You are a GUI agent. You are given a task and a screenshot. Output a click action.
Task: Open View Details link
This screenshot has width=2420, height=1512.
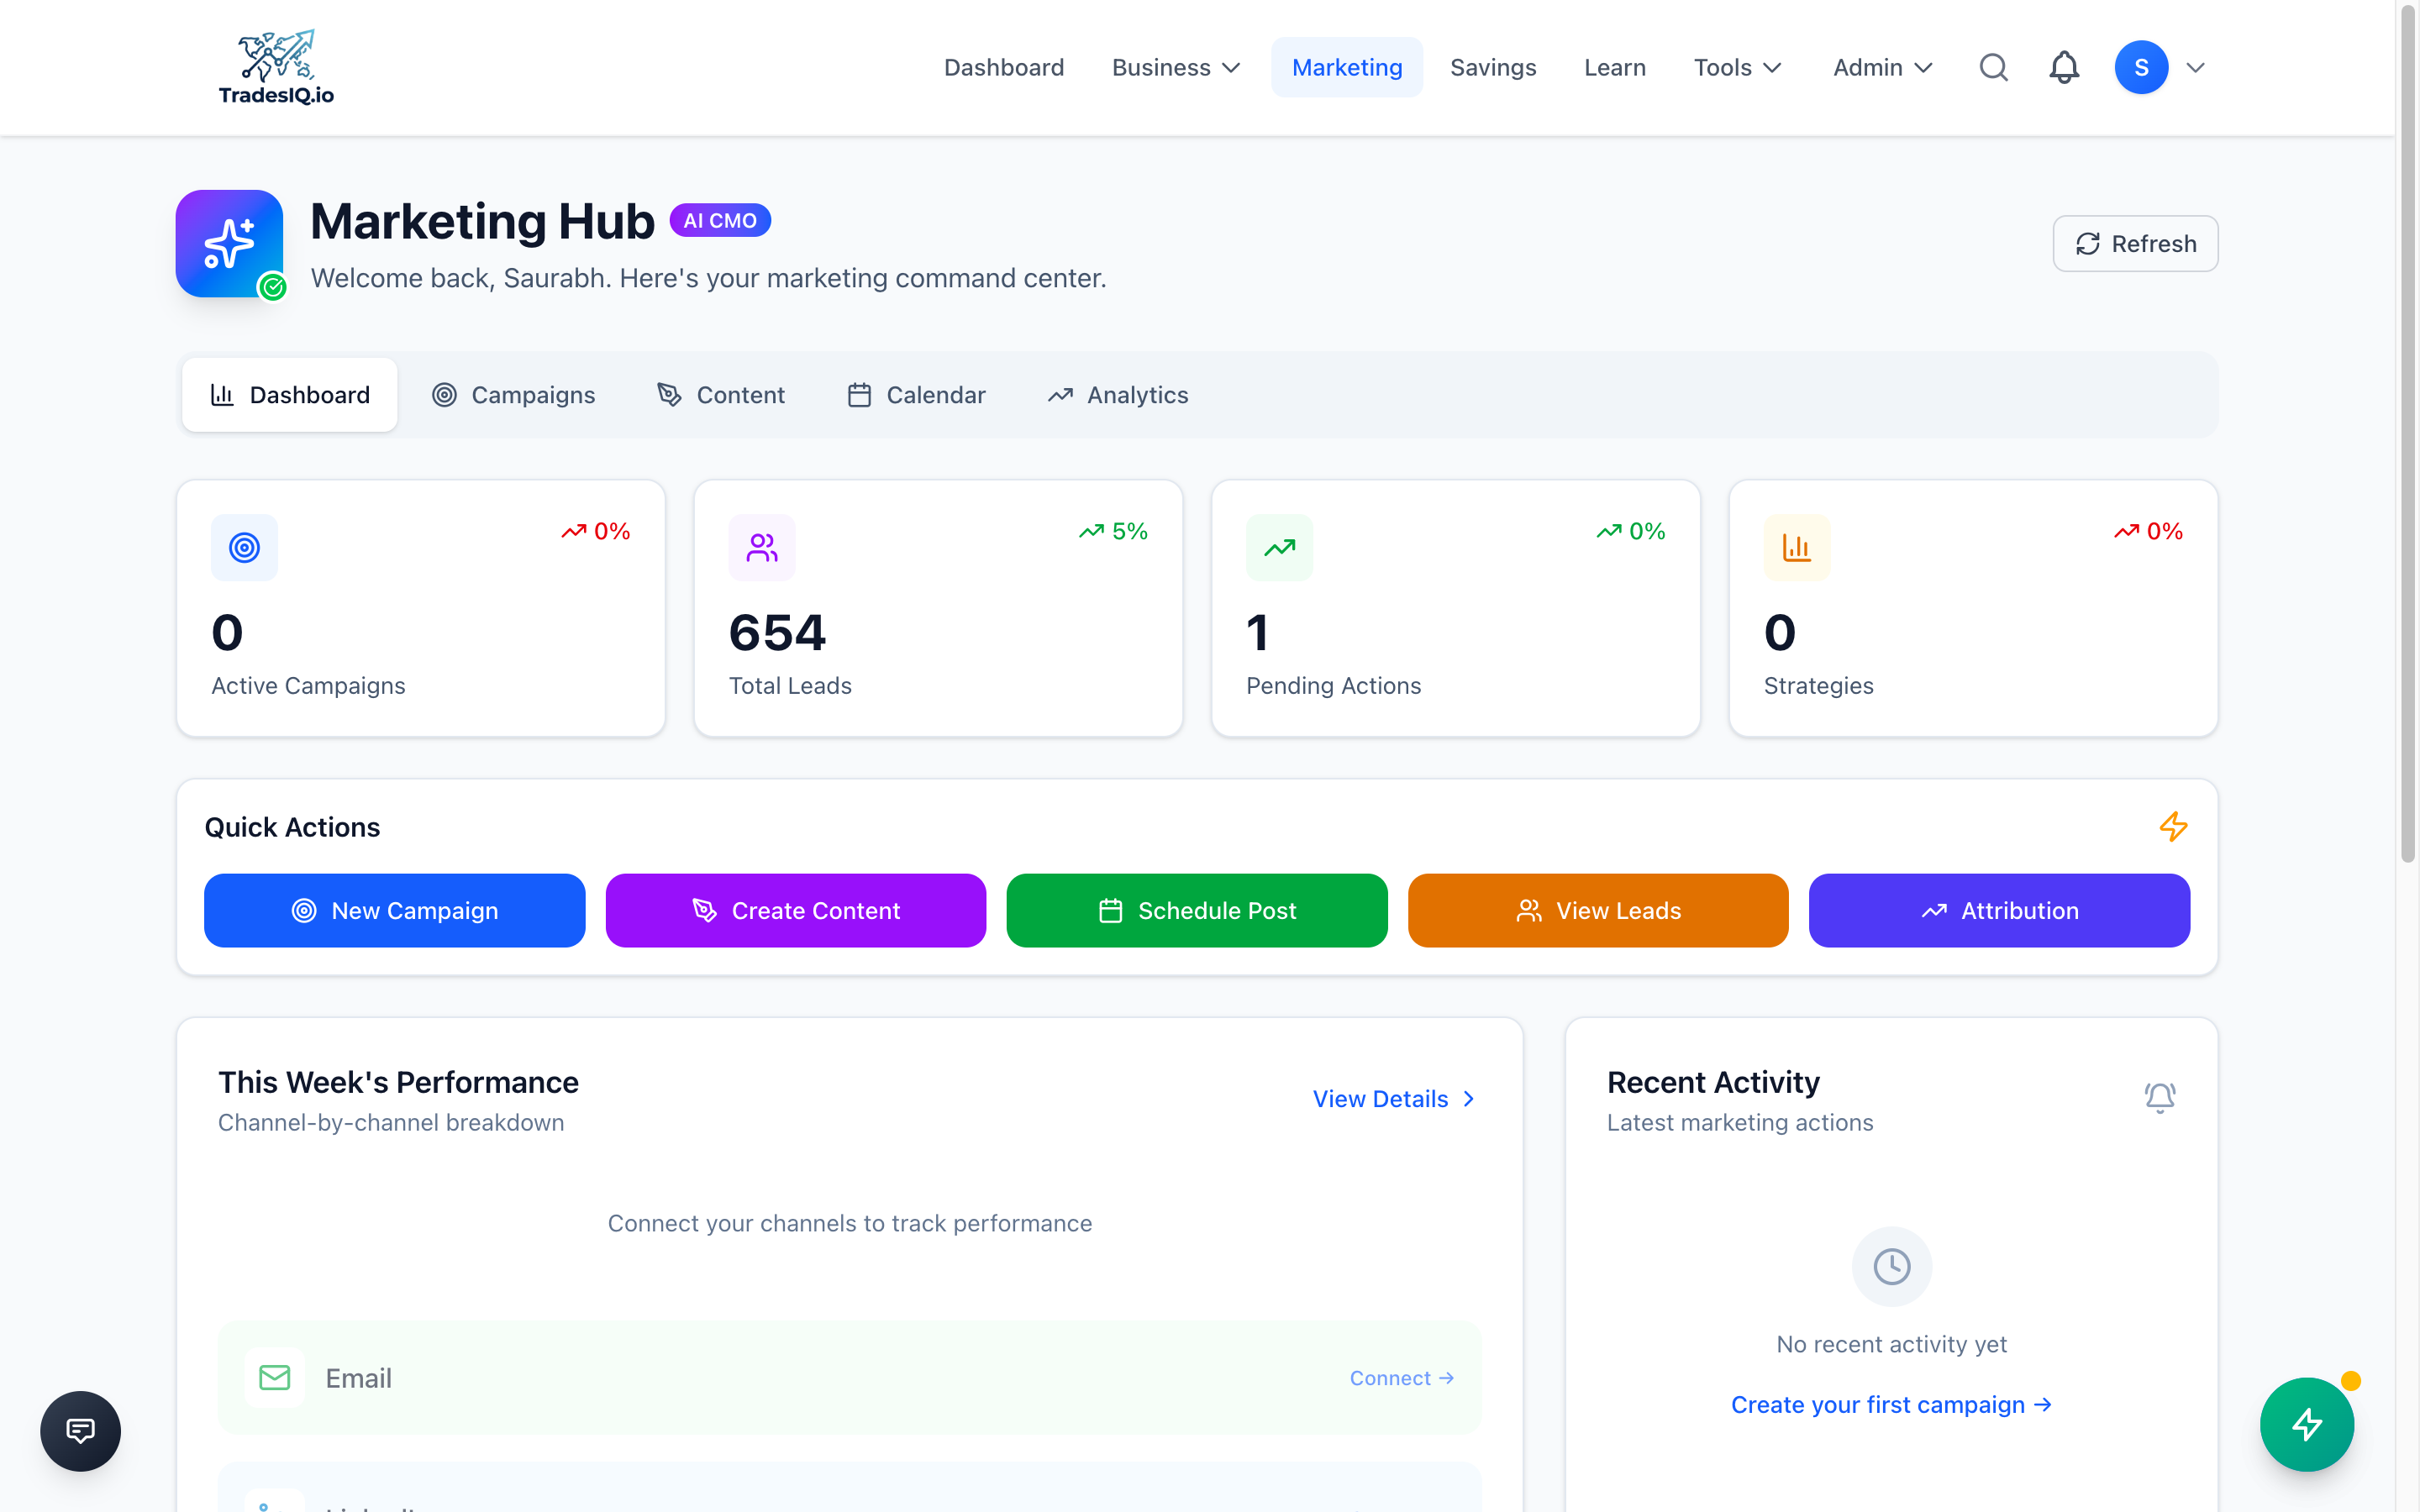[x=1394, y=1098]
